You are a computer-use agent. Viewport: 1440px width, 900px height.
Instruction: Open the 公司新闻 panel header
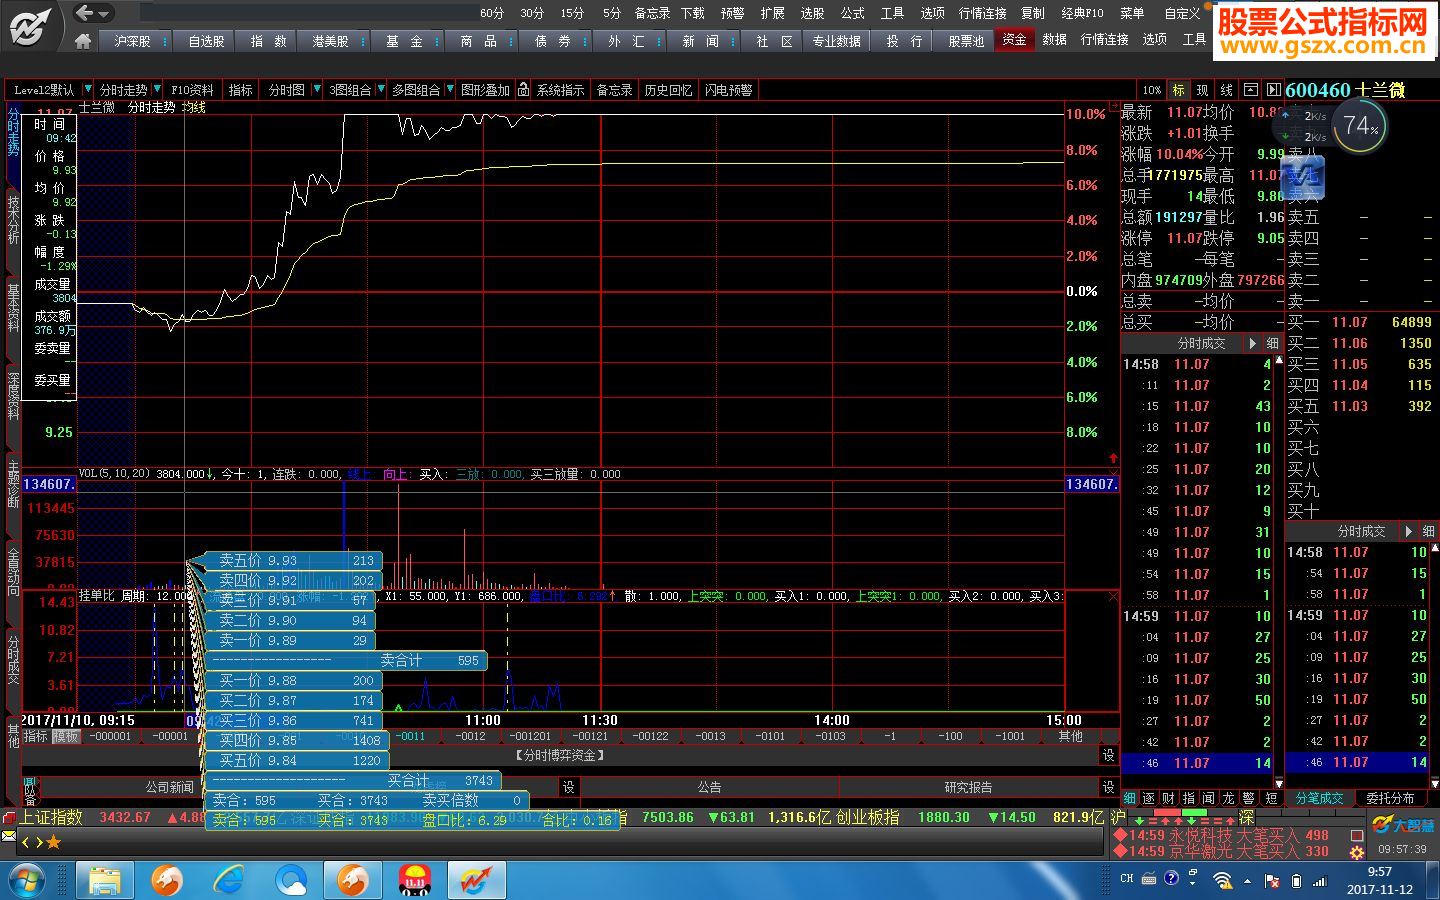click(x=169, y=787)
